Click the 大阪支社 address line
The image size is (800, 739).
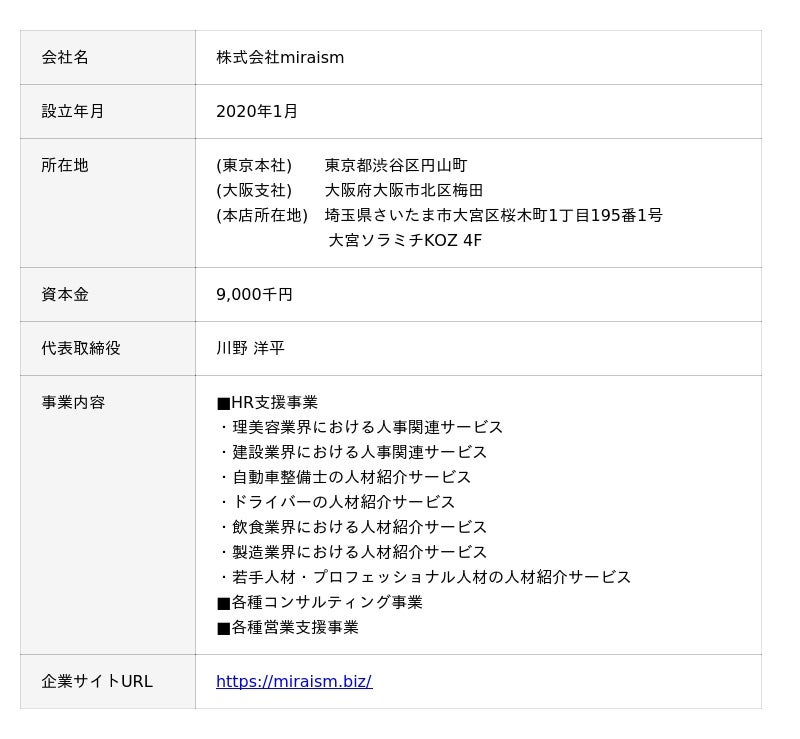(349, 190)
